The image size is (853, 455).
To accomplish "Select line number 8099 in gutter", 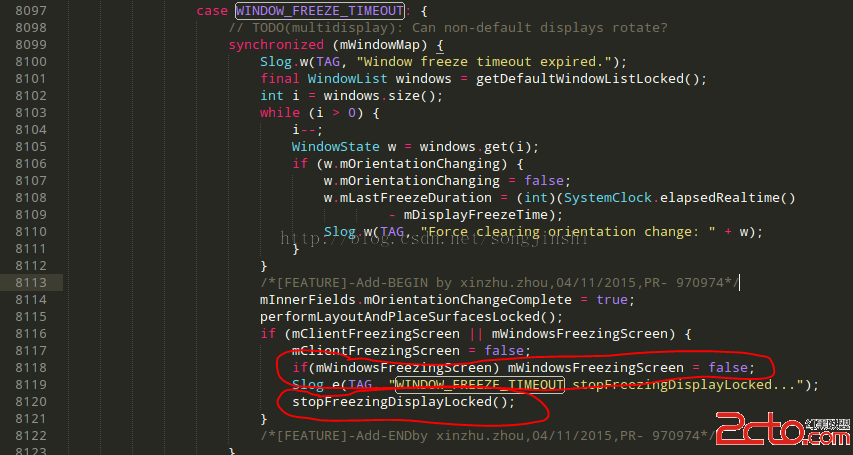I will point(31,45).
